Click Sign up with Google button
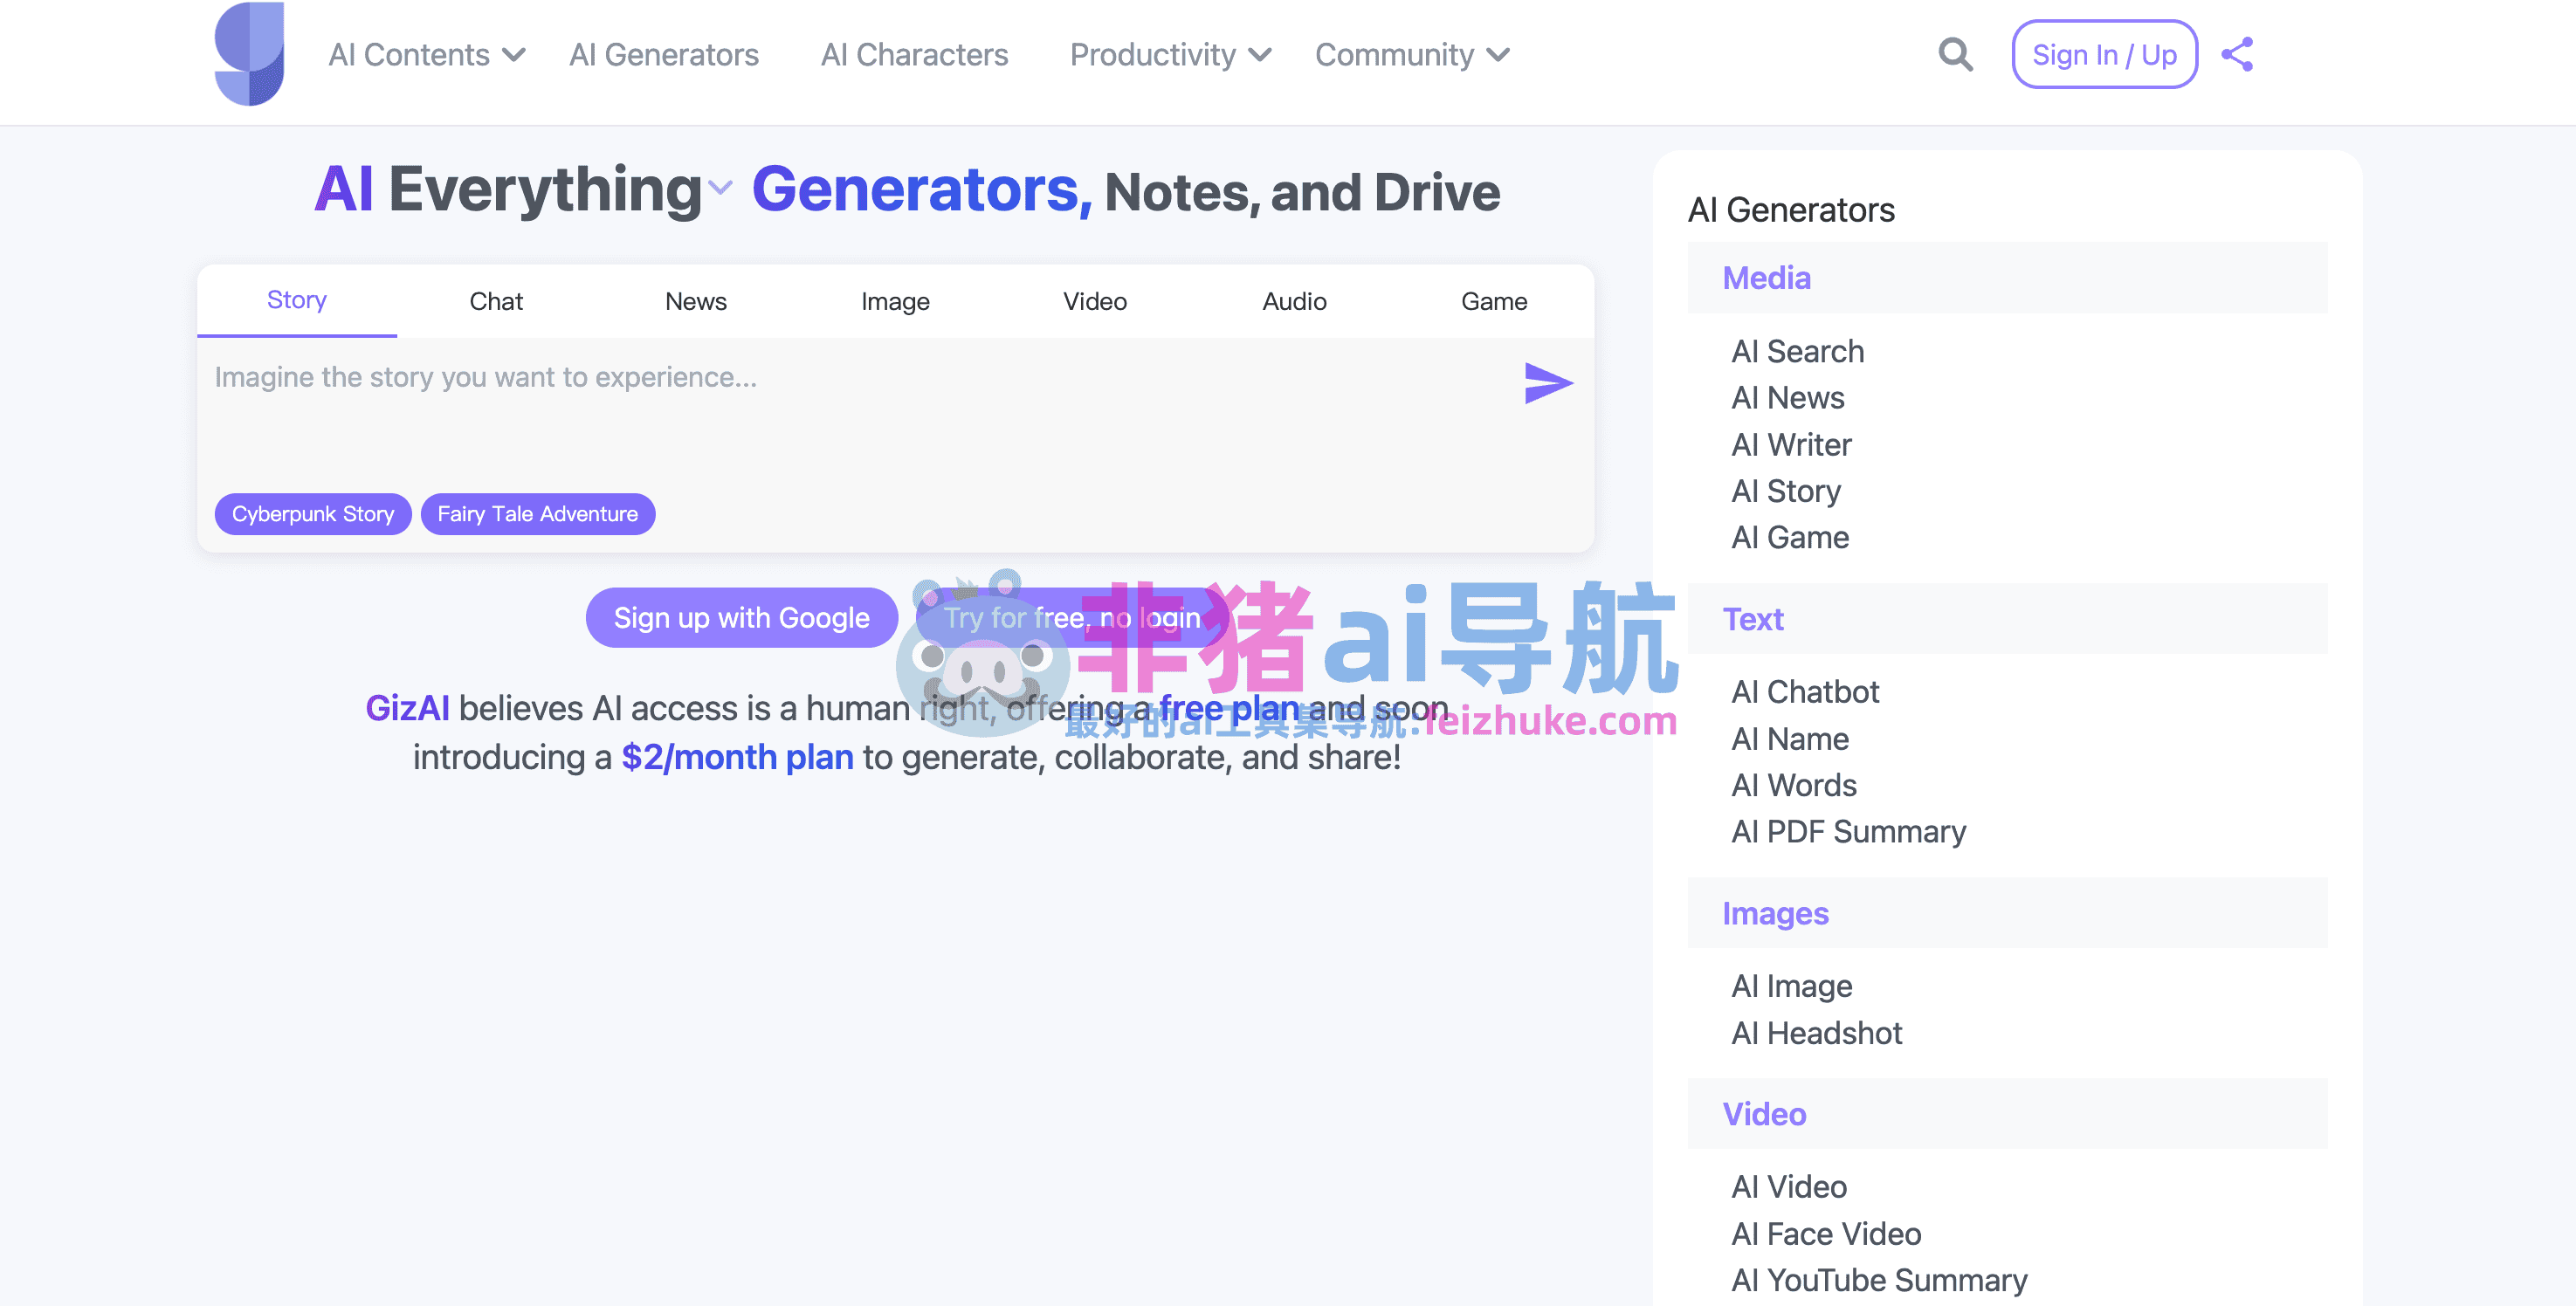 (741, 617)
